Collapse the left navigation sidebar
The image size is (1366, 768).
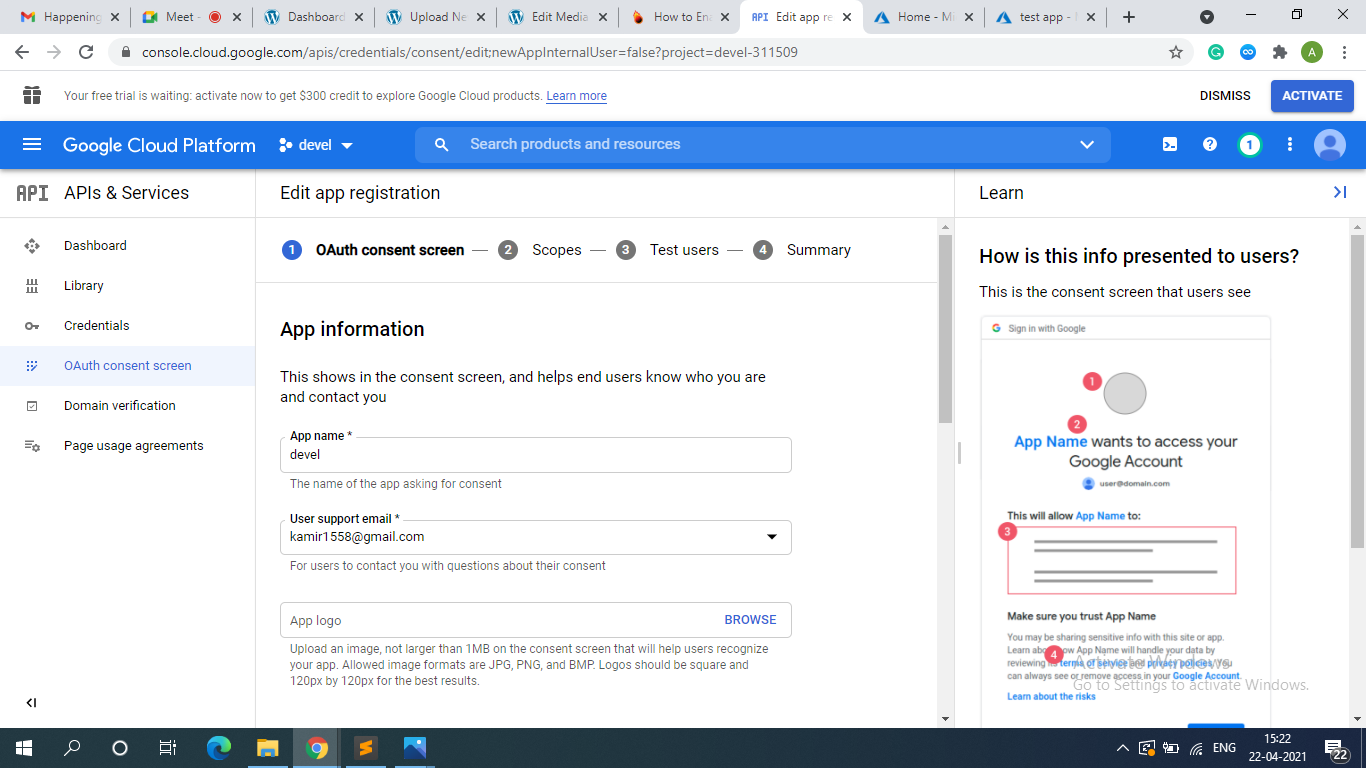pos(31,703)
